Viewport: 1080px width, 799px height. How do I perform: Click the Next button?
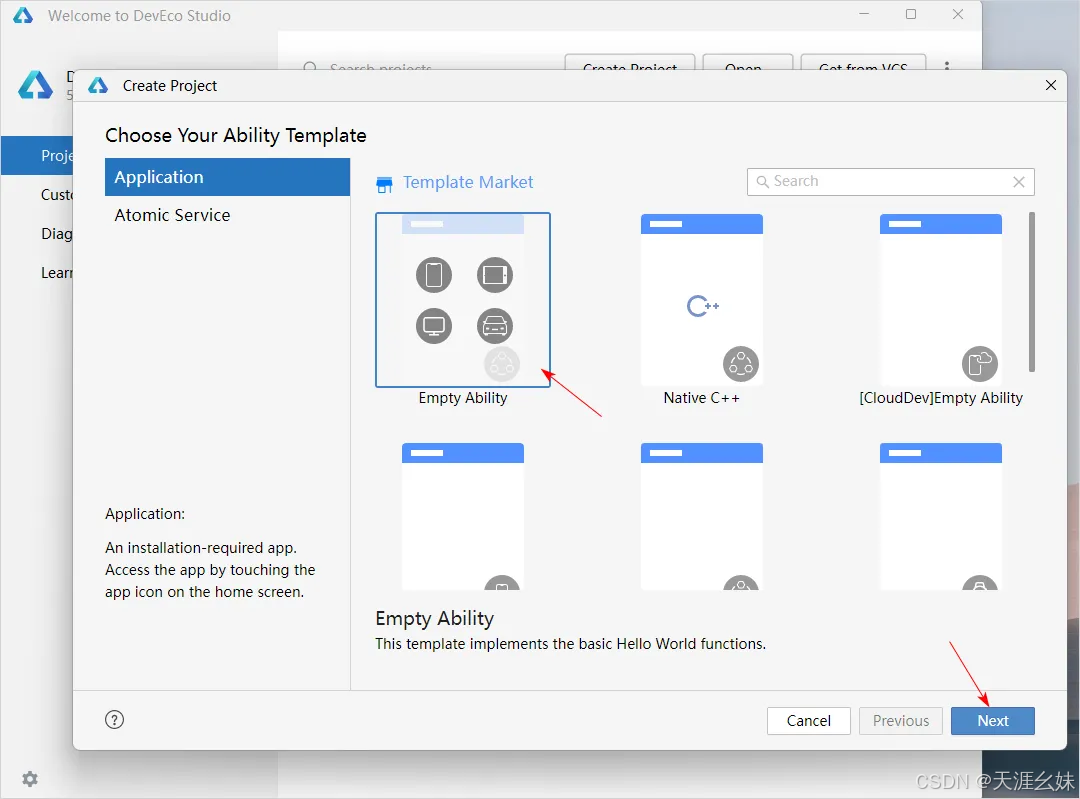coord(993,720)
